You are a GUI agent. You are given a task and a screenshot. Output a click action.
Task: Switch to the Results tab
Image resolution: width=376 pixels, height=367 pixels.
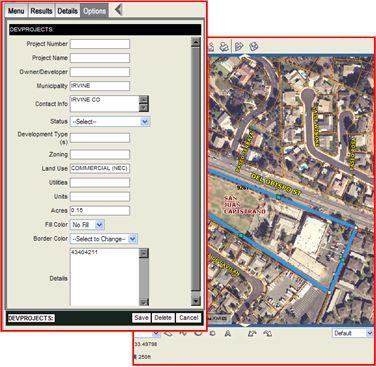pyautogui.click(x=41, y=11)
